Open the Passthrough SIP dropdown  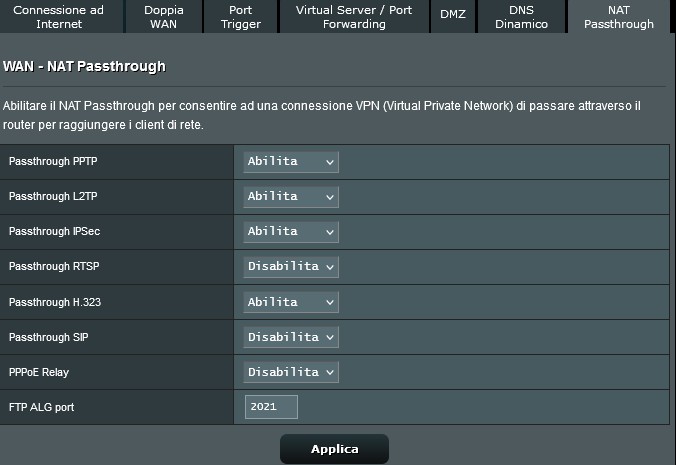click(291, 337)
